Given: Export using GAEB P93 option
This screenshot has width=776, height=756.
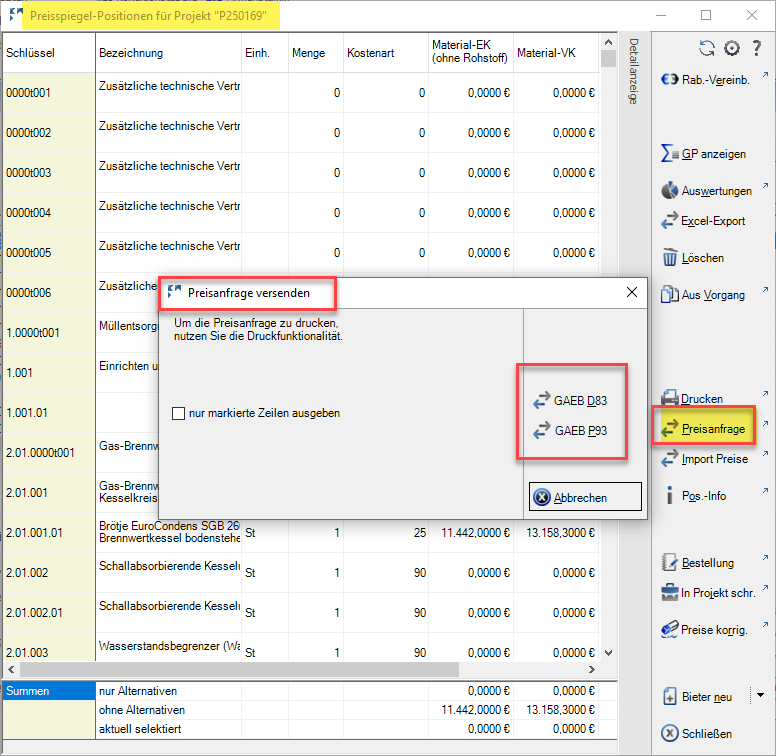Looking at the screenshot, I should point(572,432).
